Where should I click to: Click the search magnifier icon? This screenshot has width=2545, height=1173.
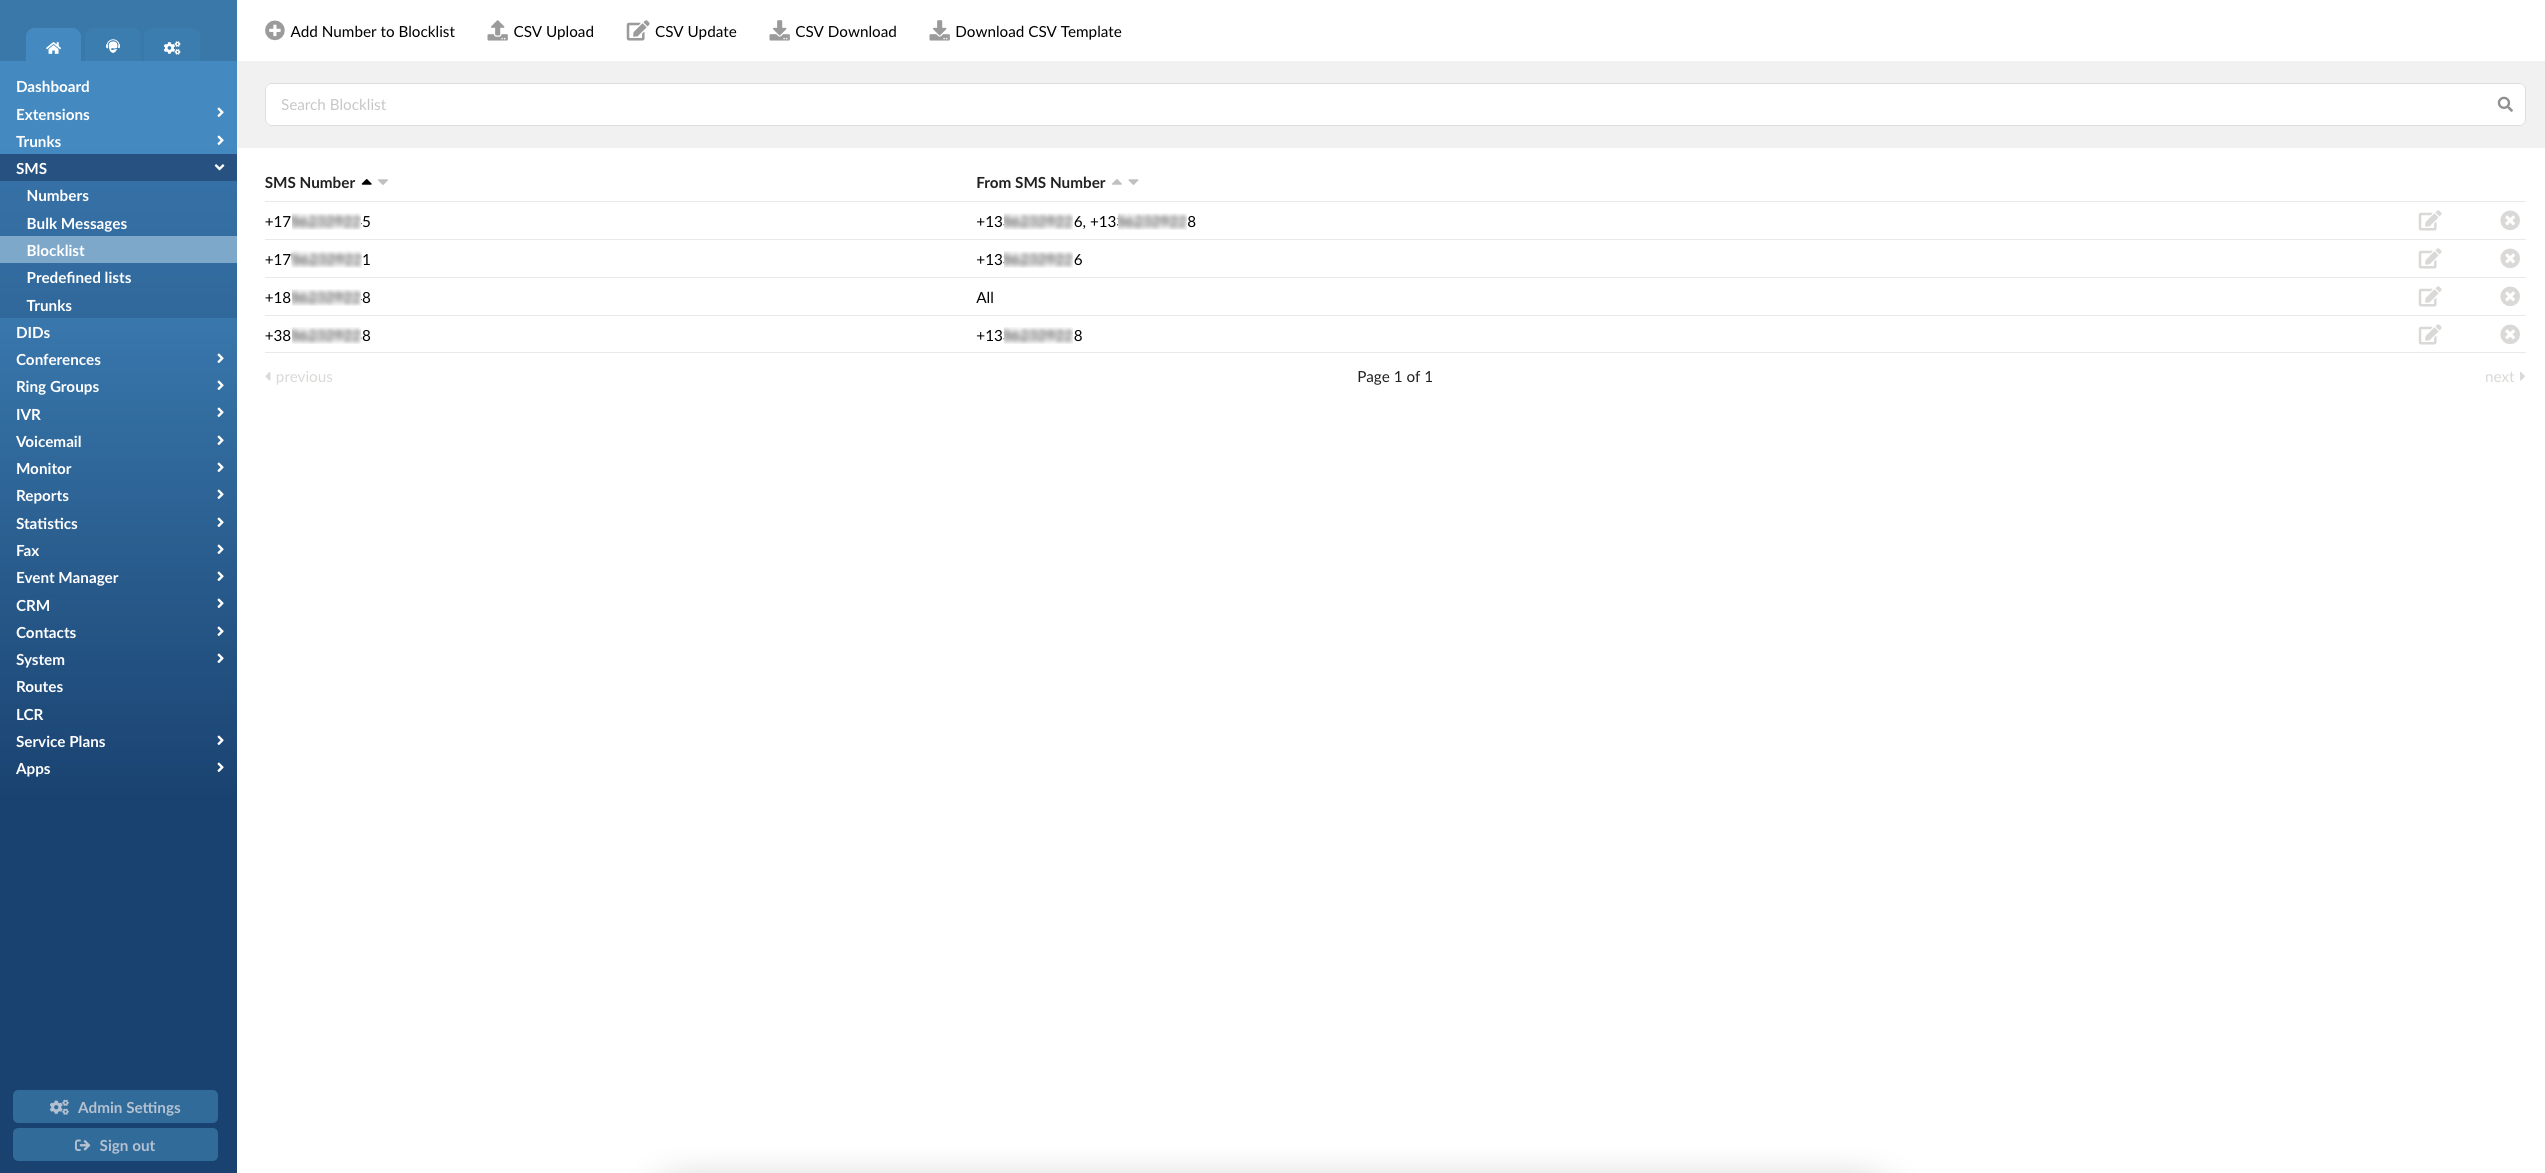tap(2505, 103)
